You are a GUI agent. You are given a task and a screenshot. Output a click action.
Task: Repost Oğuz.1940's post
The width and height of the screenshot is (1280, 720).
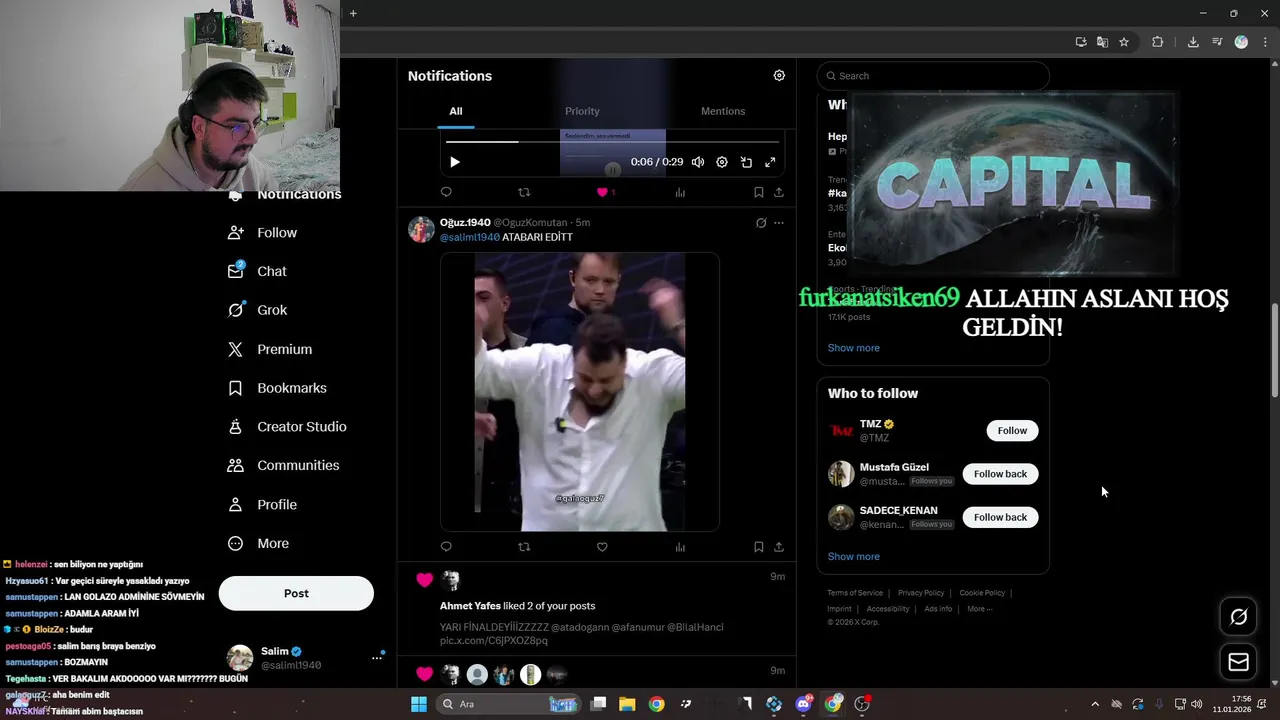coord(524,547)
